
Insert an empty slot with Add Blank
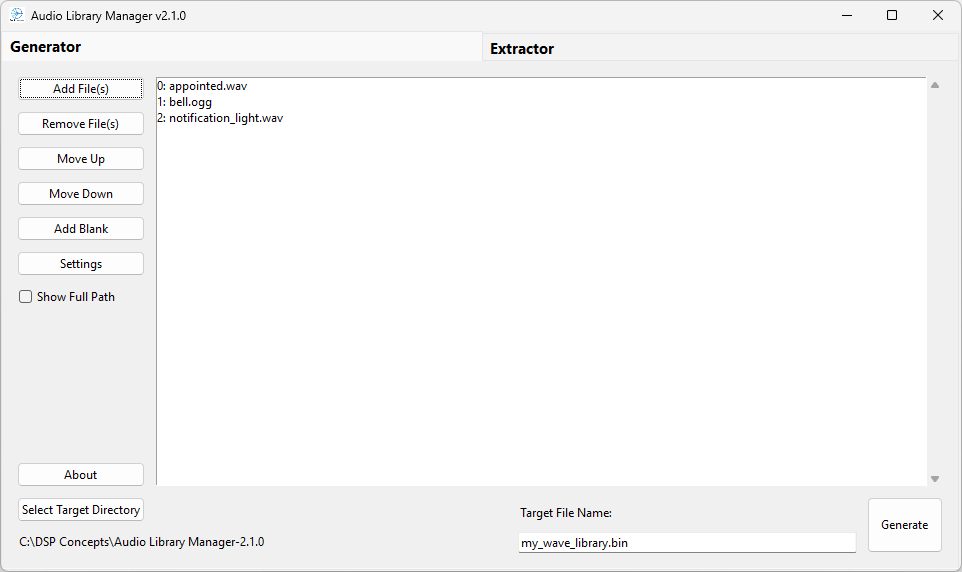[x=81, y=229]
